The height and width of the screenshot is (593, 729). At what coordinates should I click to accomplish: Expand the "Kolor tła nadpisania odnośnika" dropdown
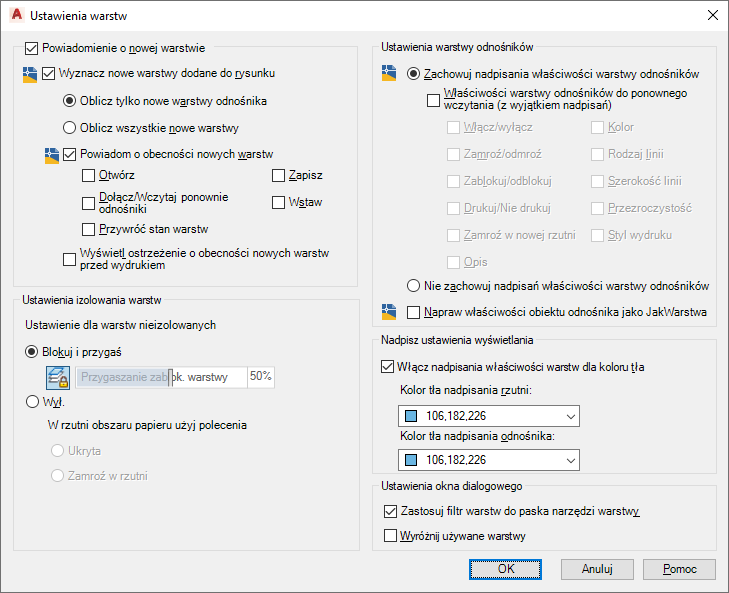488,460
